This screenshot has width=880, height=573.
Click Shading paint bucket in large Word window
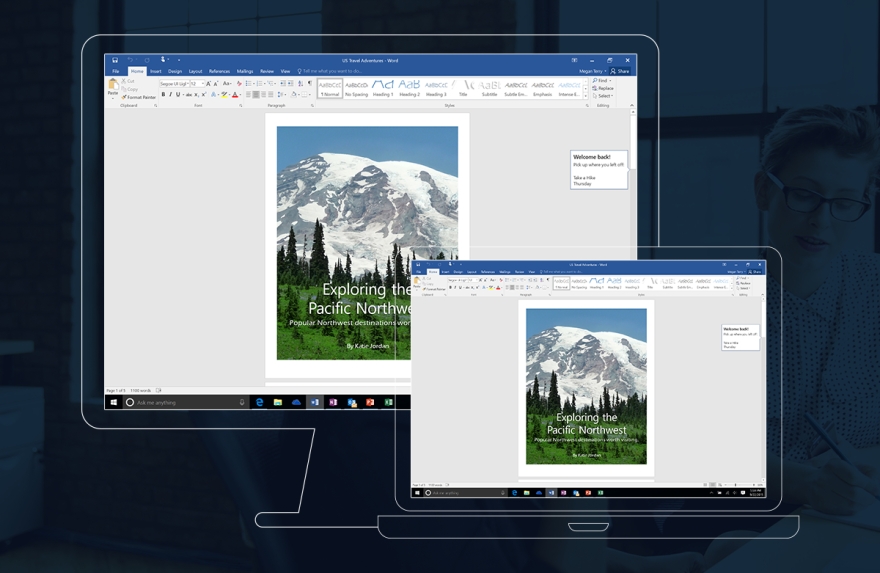[294, 94]
